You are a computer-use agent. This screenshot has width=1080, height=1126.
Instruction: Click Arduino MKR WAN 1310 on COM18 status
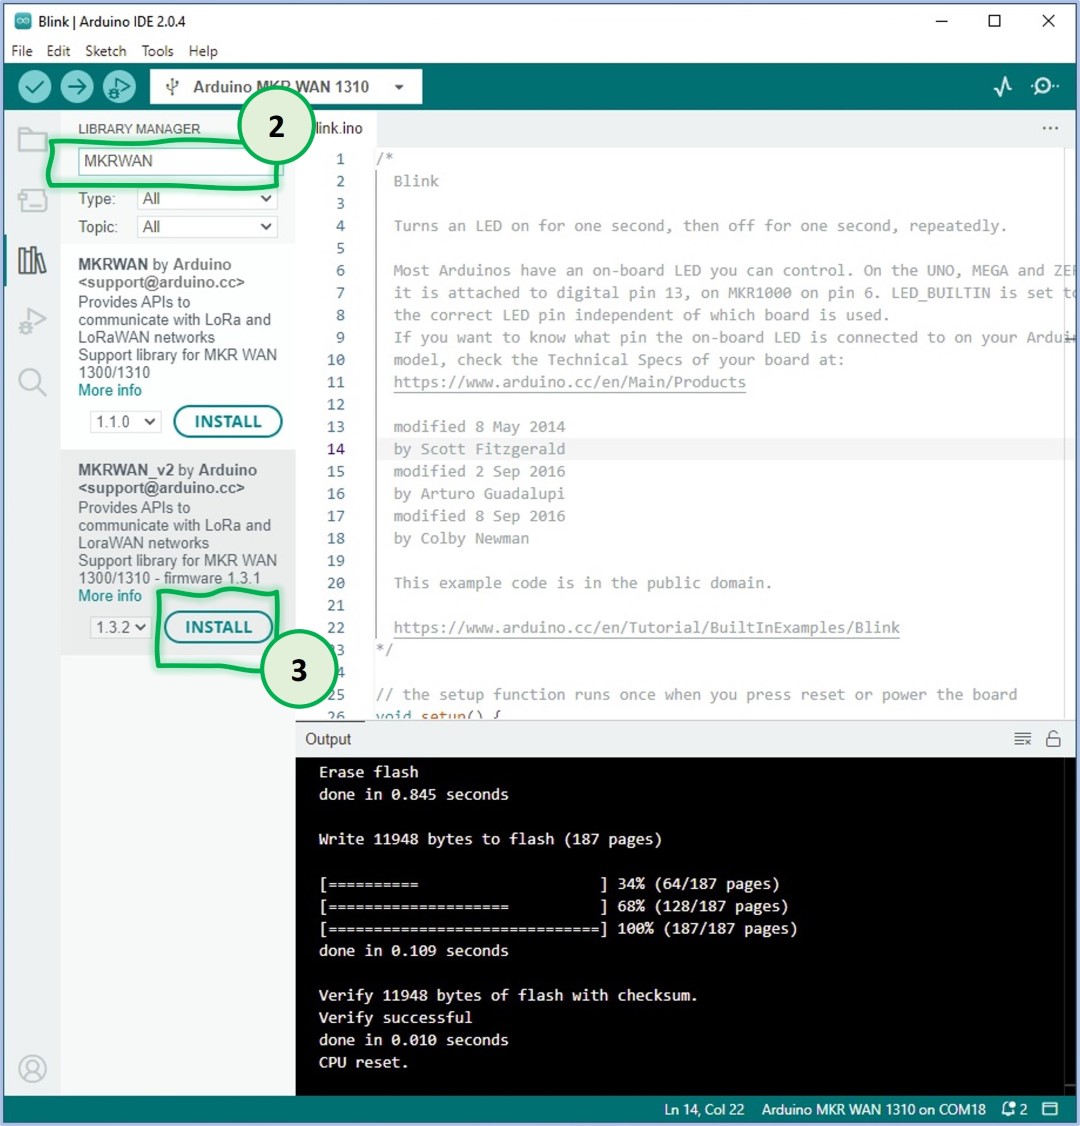873,1109
